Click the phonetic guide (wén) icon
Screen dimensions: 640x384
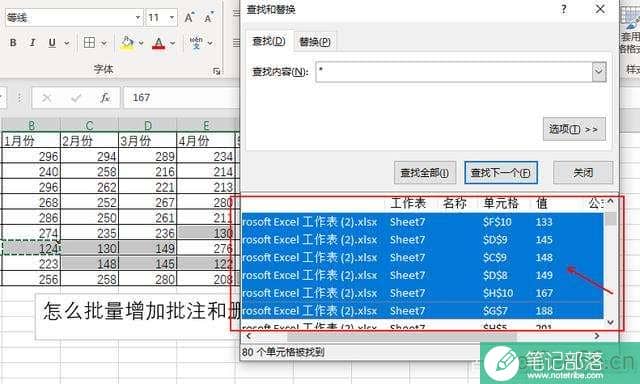(196, 42)
